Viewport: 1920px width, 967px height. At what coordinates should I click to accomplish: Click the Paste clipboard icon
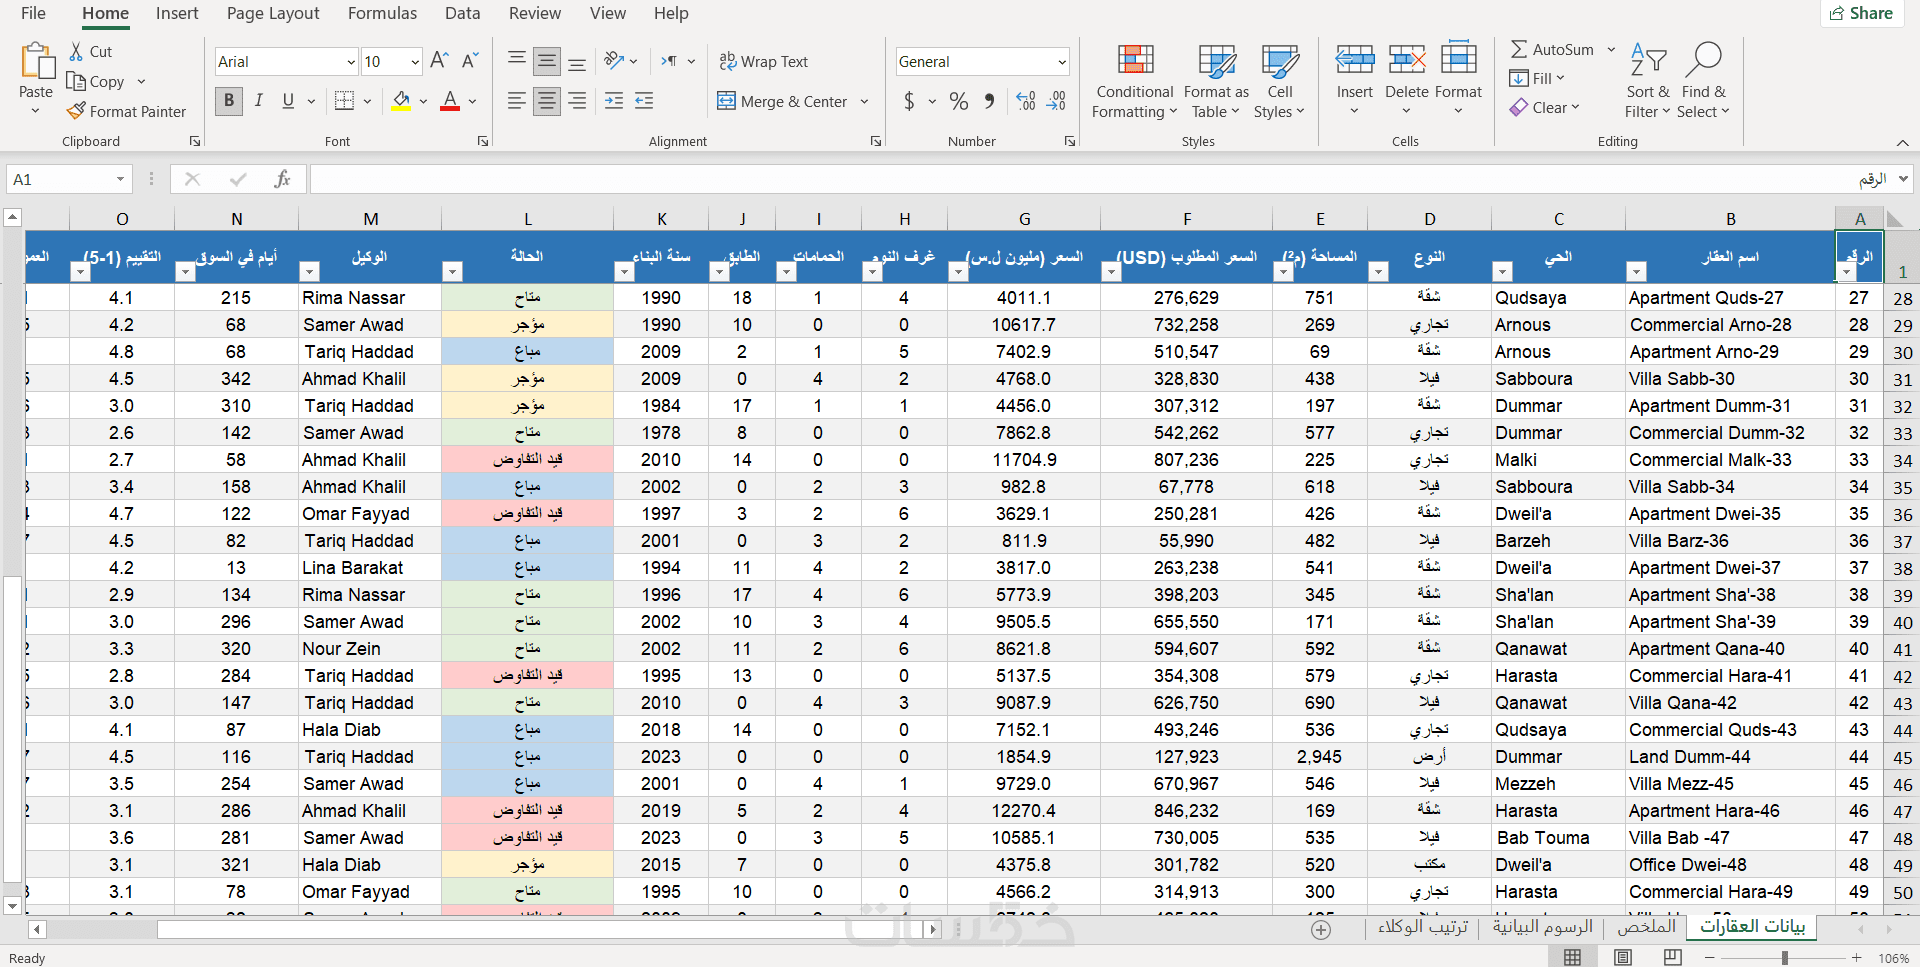pos(37,61)
